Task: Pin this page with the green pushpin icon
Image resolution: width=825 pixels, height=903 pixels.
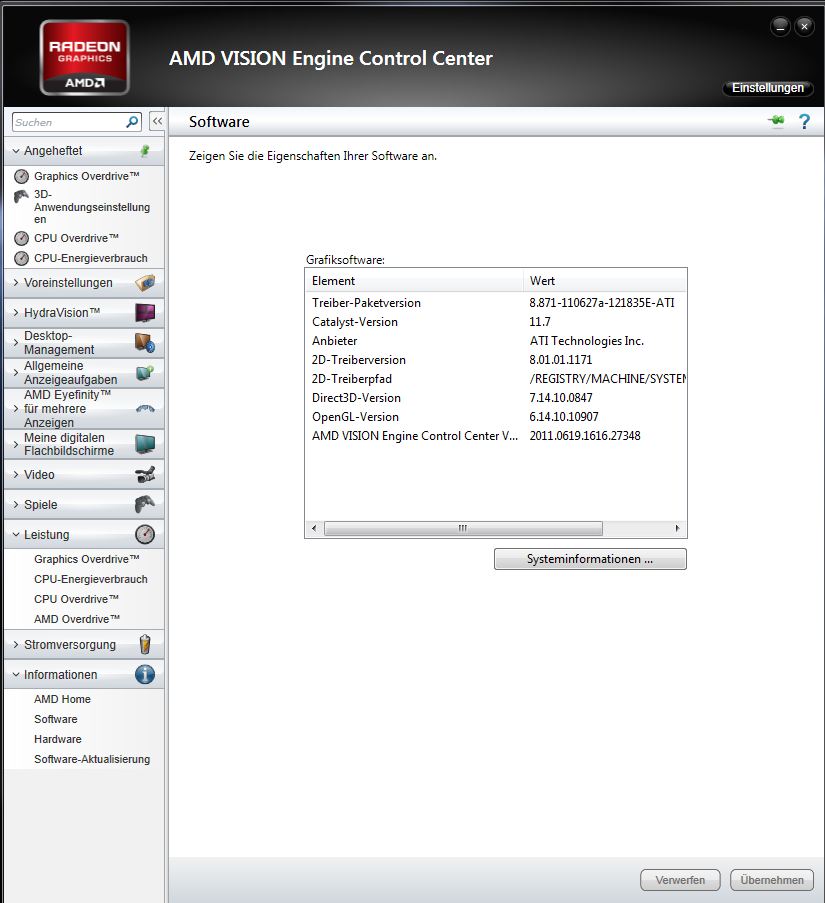Action: pos(776,120)
